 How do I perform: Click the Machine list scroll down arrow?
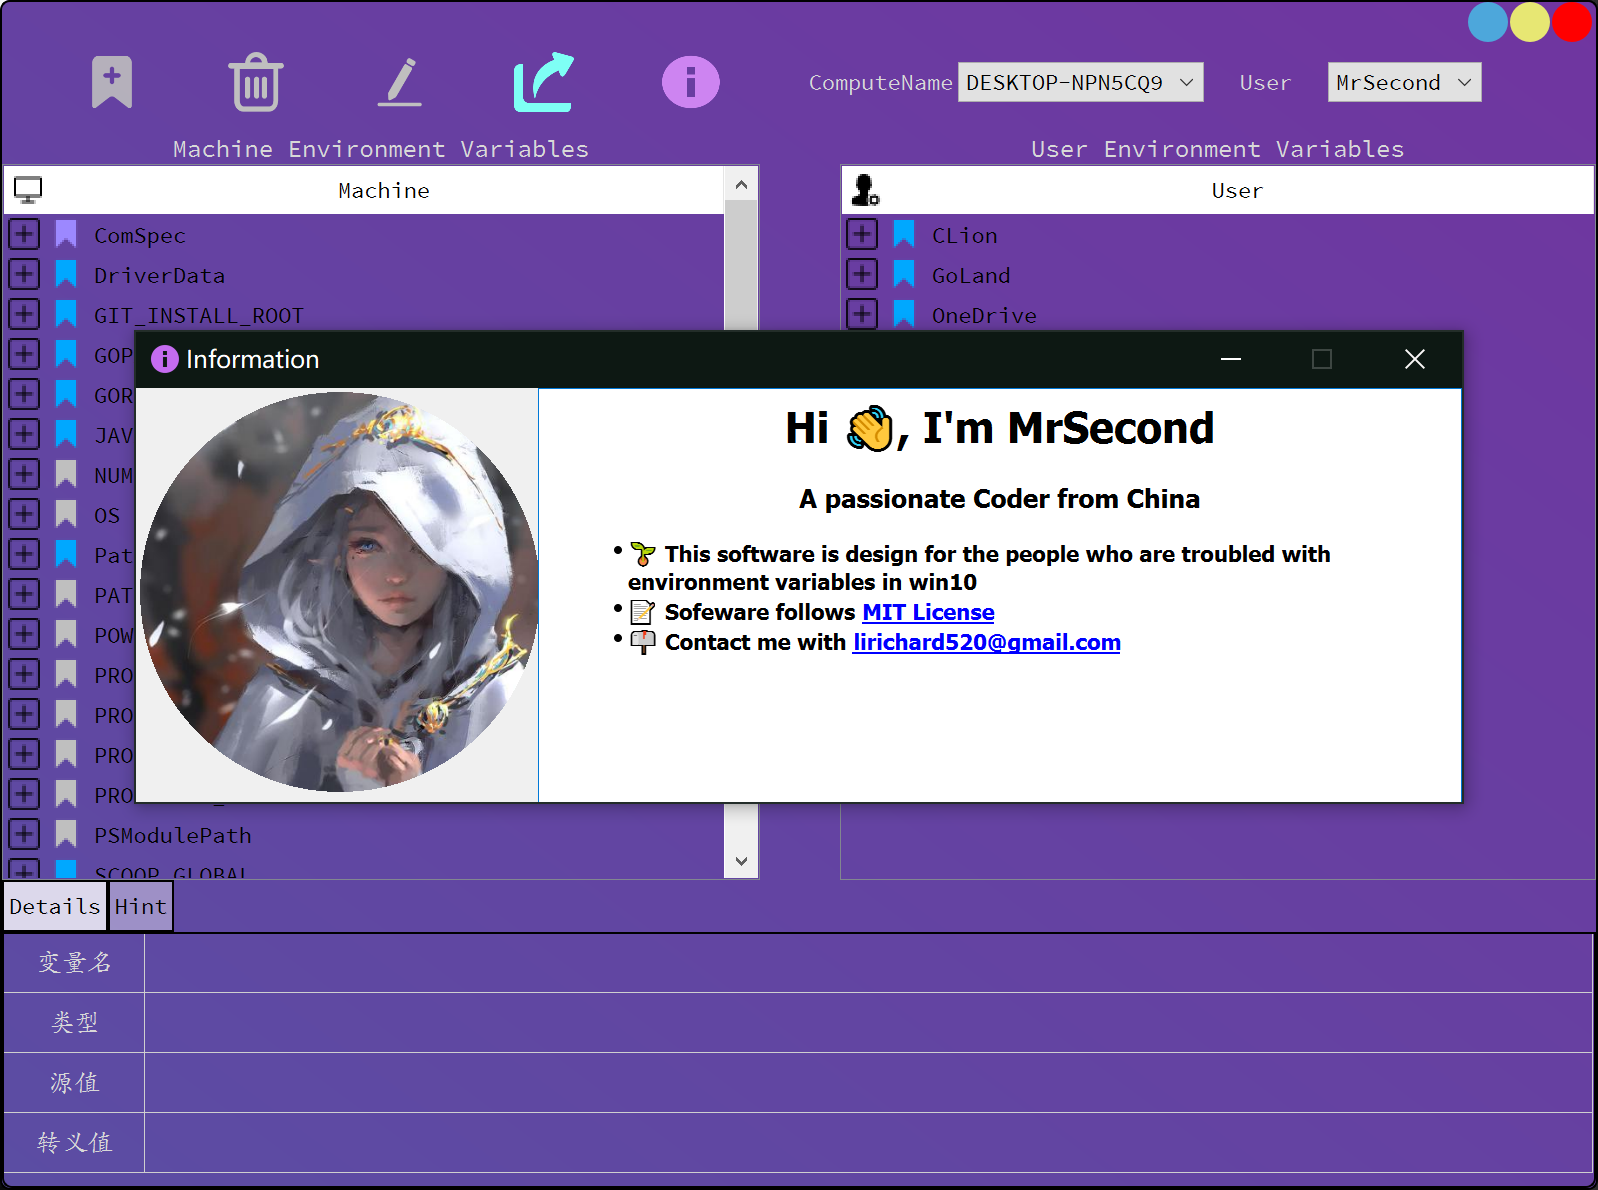741,861
